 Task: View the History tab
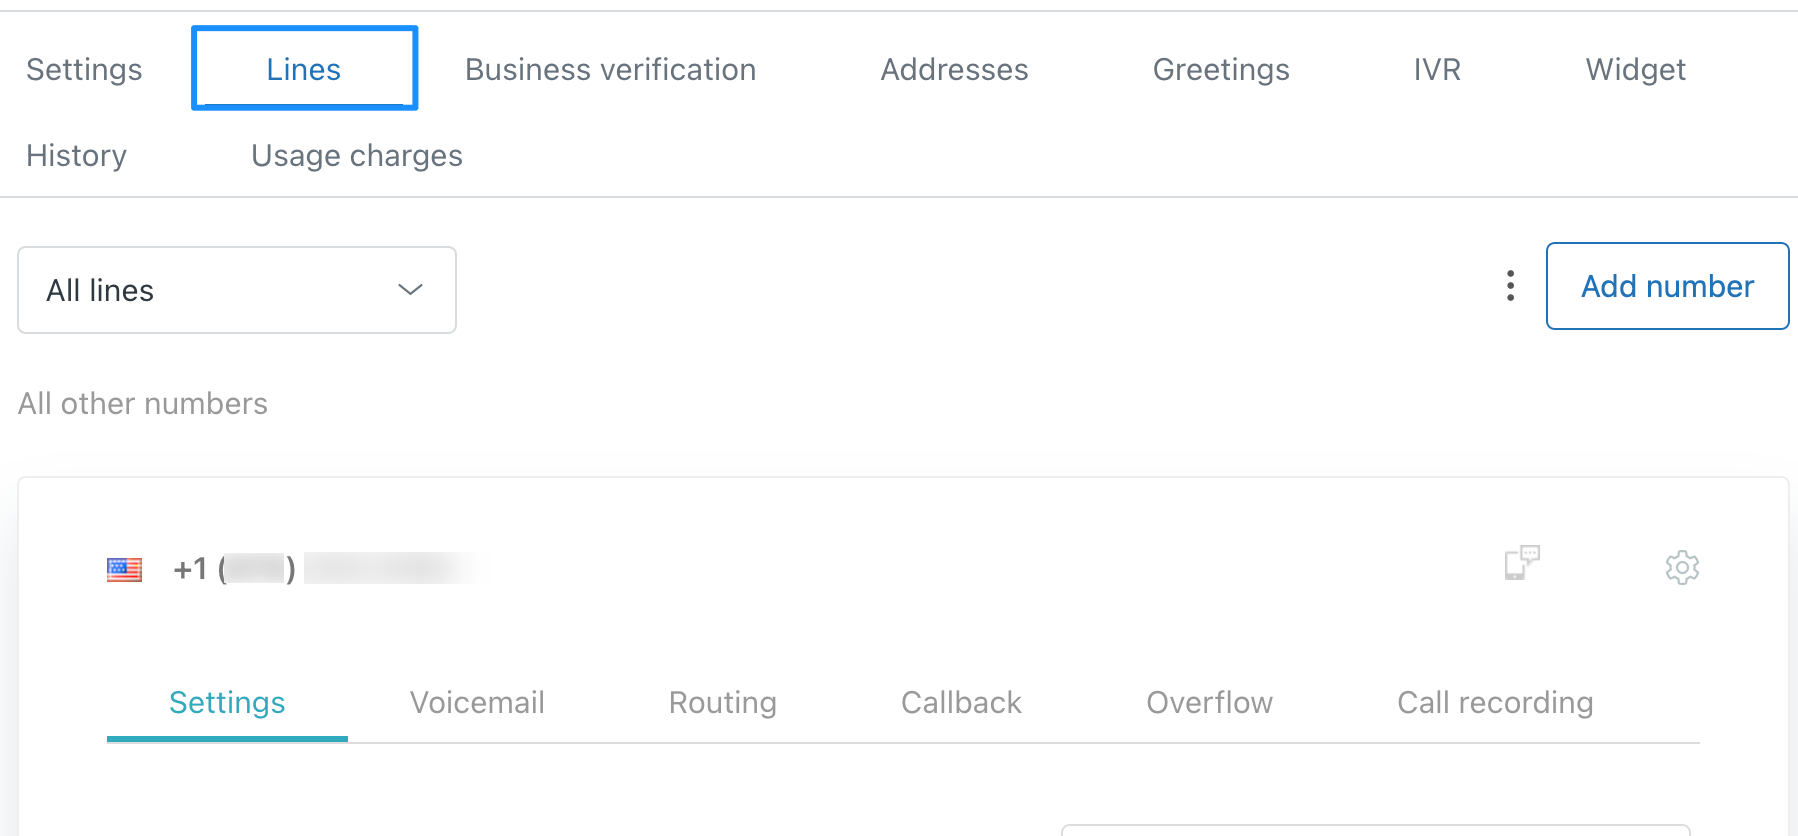coord(76,155)
